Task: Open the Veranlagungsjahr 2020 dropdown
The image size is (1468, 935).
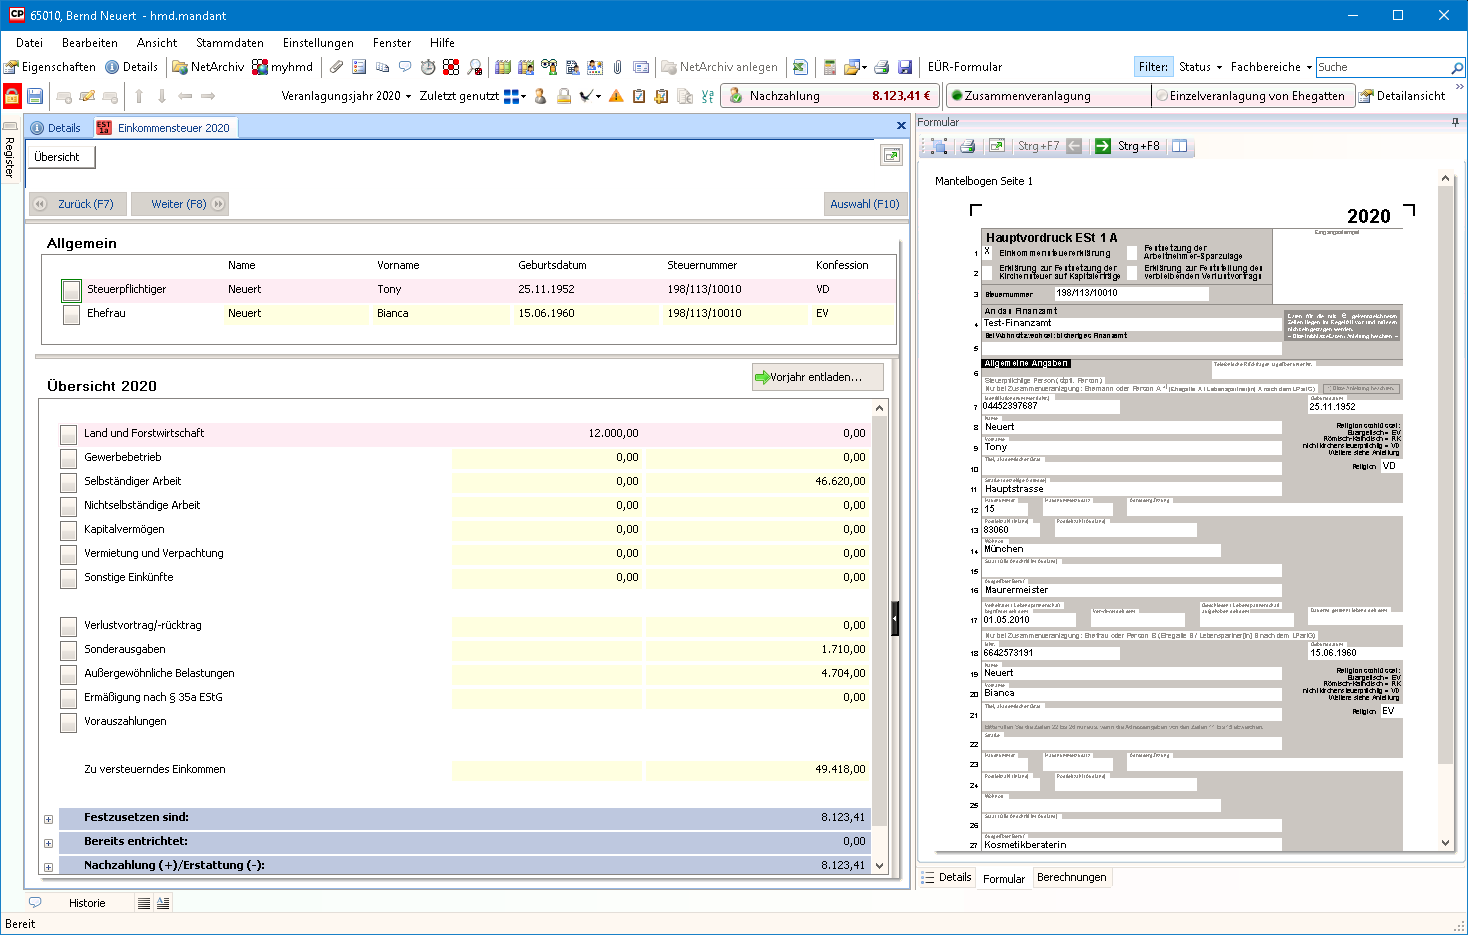Action: click(x=346, y=96)
